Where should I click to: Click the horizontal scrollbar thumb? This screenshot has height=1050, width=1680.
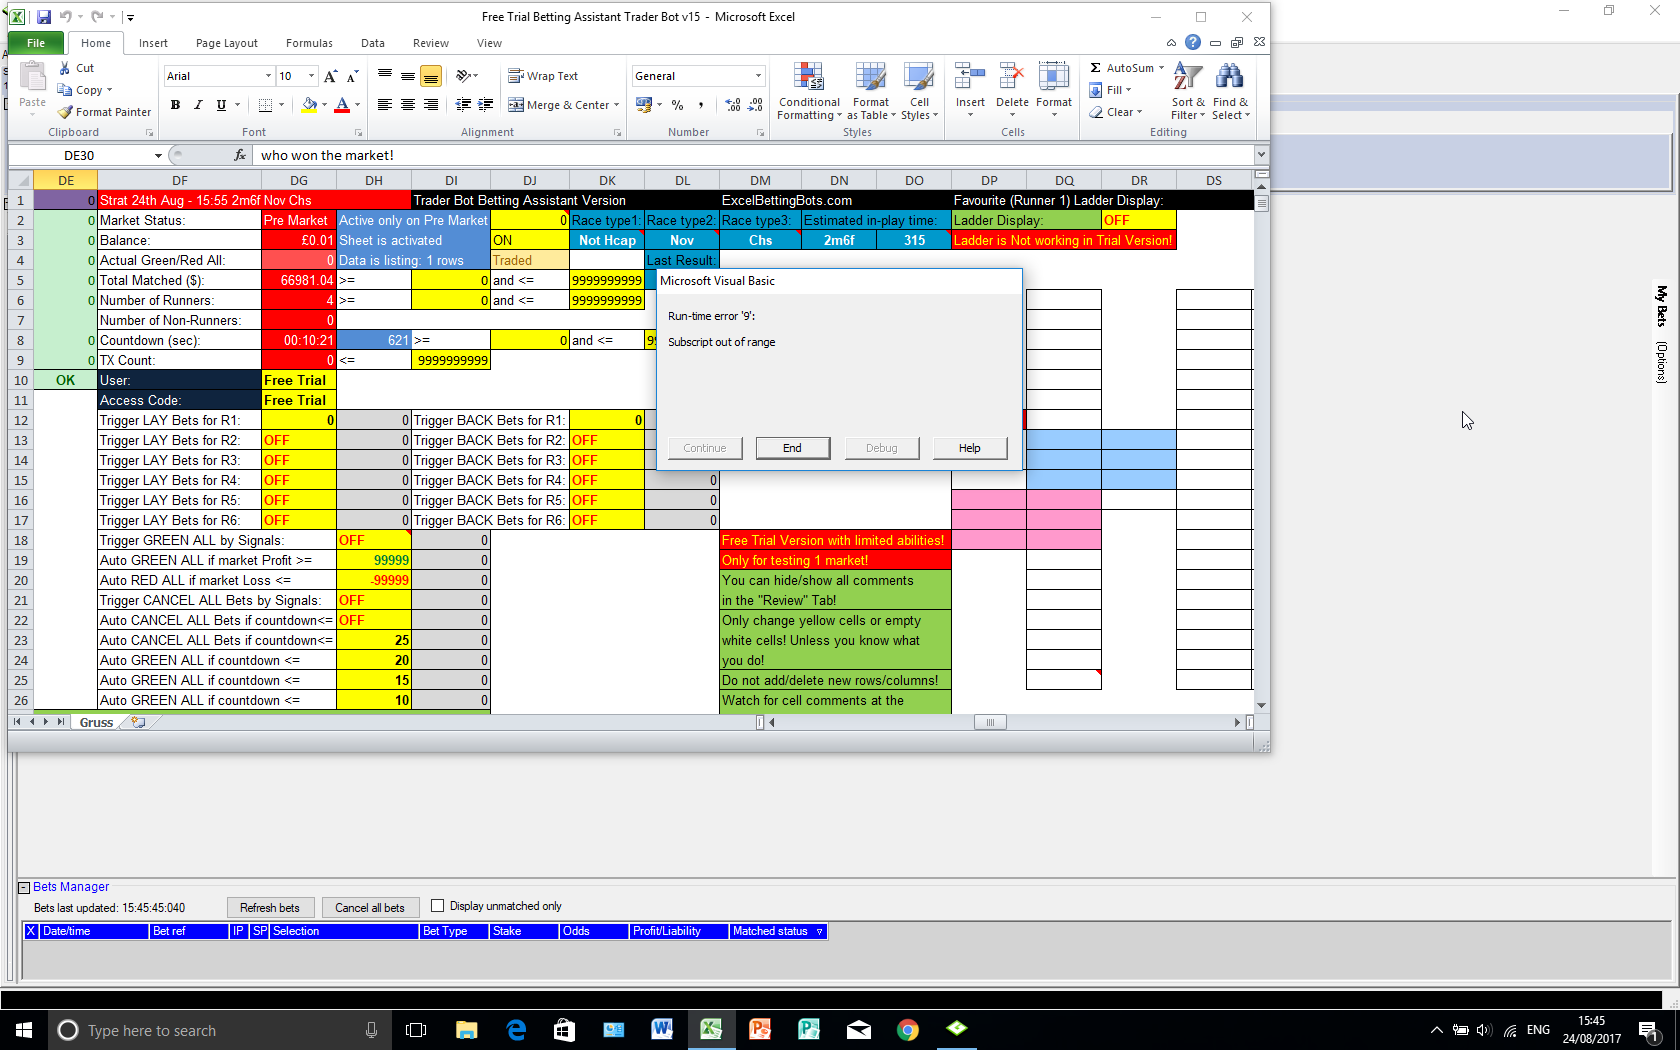click(990, 722)
